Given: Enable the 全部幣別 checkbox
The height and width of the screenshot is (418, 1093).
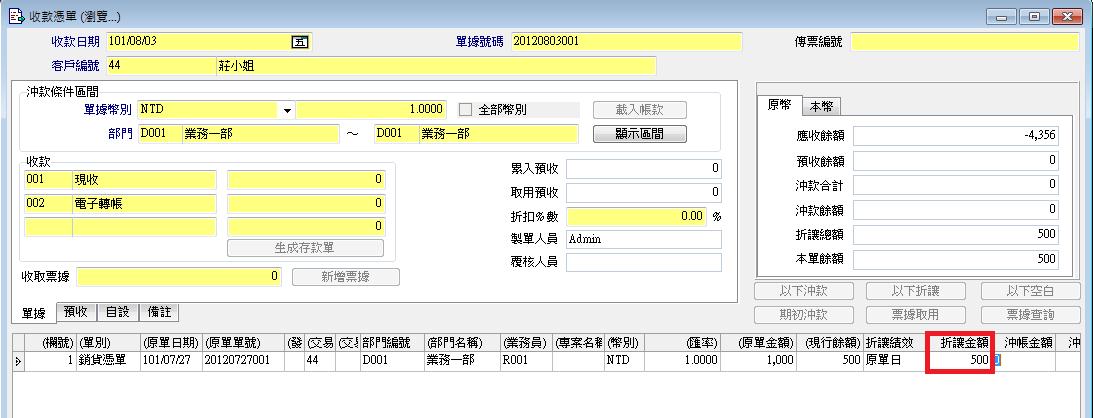Looking at the screenshot, I should click(x=465, y=110).
